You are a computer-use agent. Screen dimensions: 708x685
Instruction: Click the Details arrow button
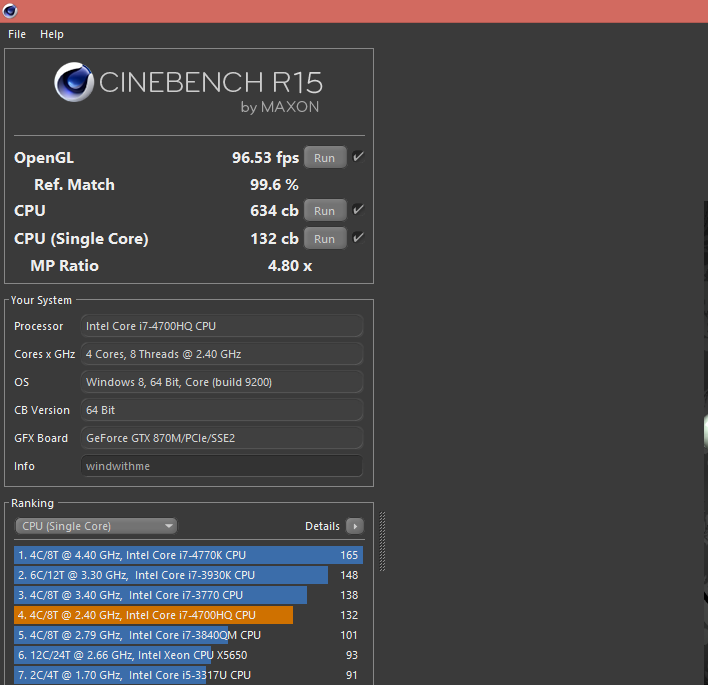point(355,526)
